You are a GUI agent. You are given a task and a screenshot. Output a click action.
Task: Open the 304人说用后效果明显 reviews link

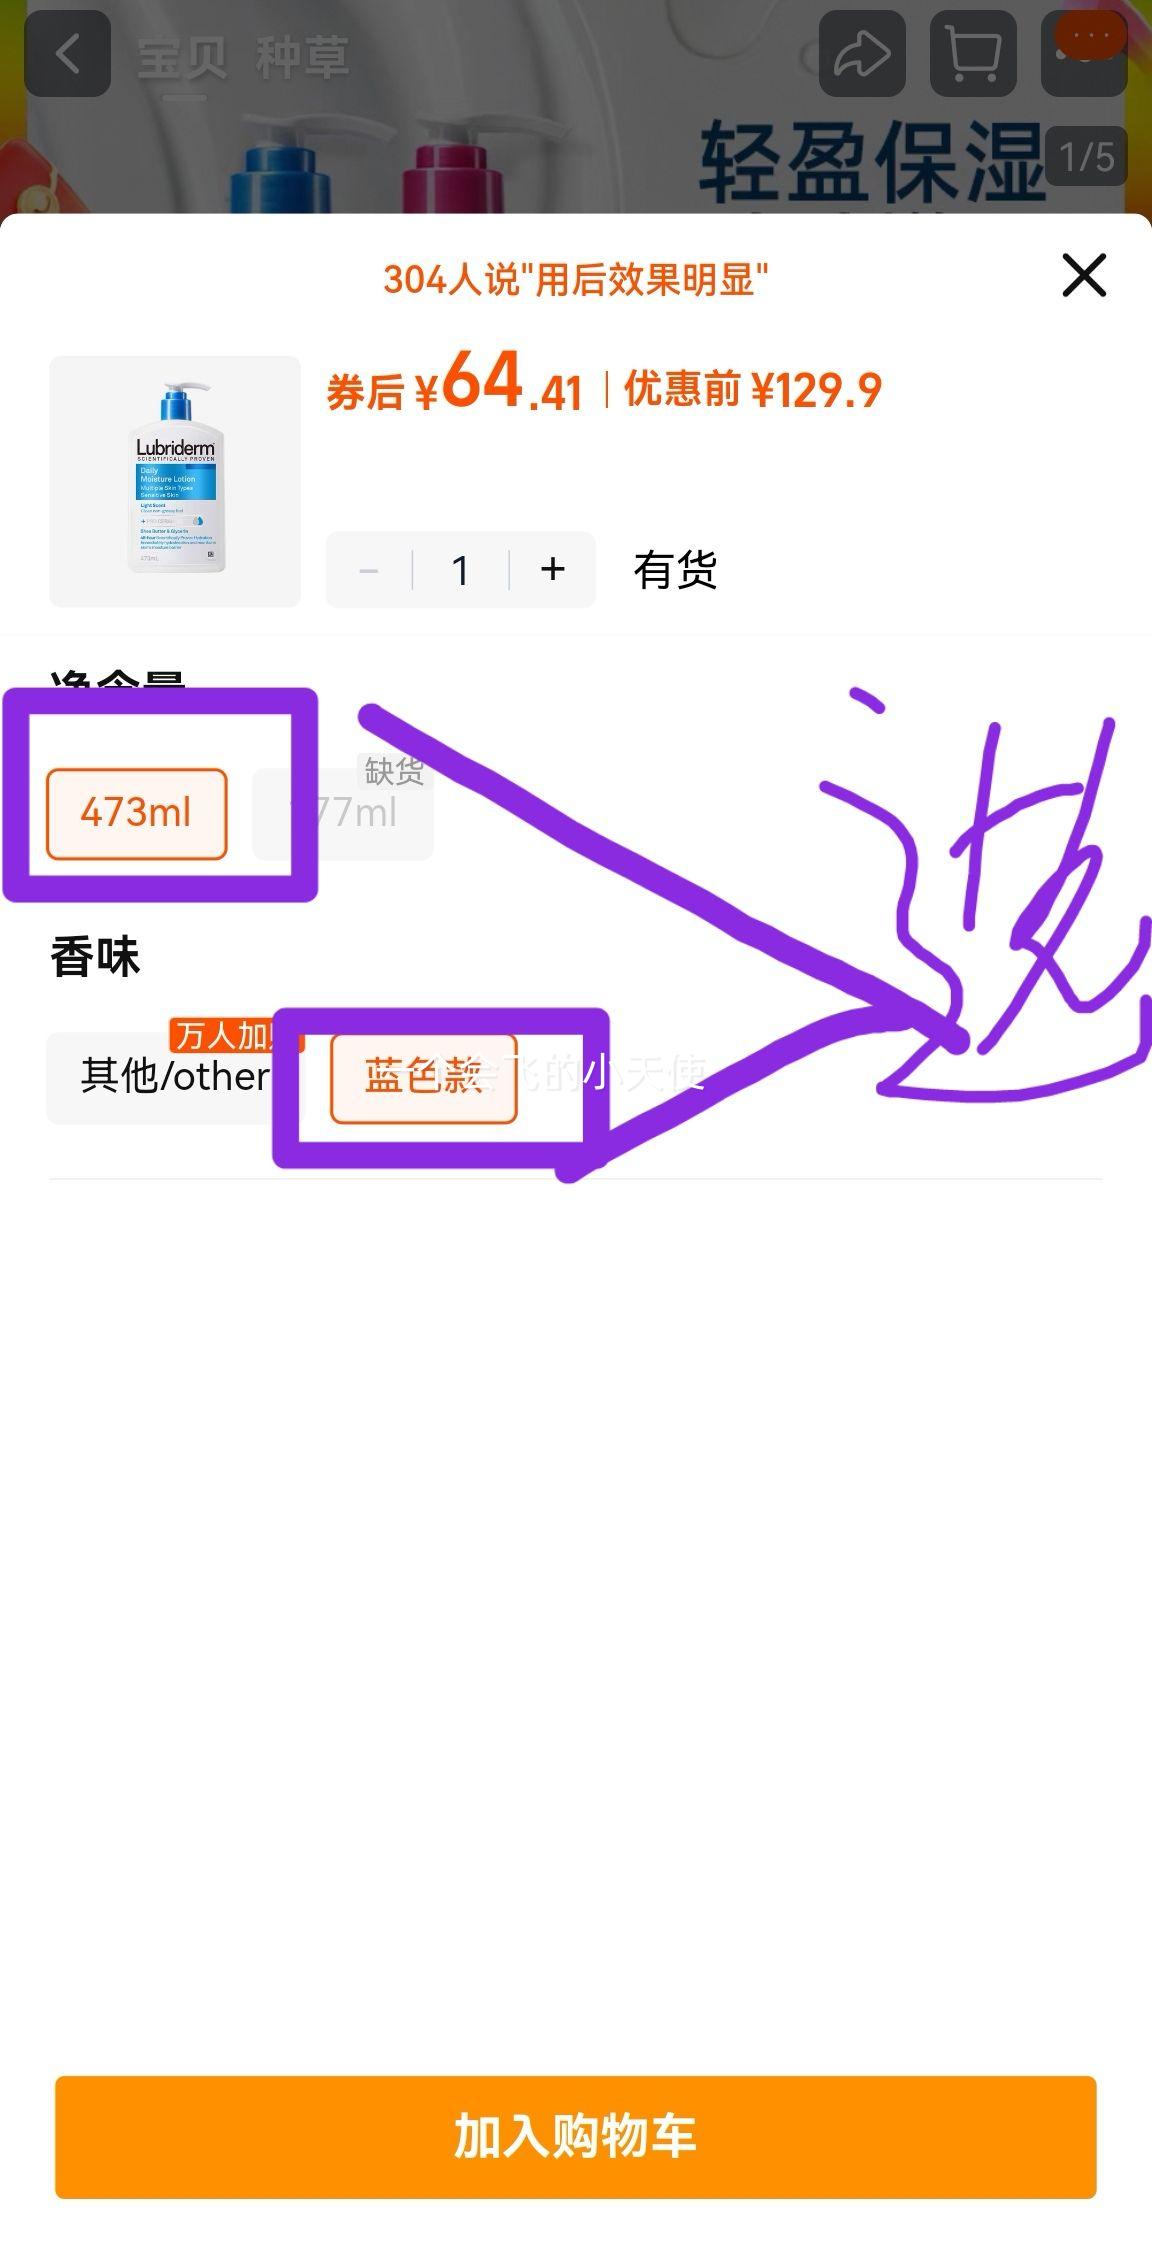click(x=576, y=279)
